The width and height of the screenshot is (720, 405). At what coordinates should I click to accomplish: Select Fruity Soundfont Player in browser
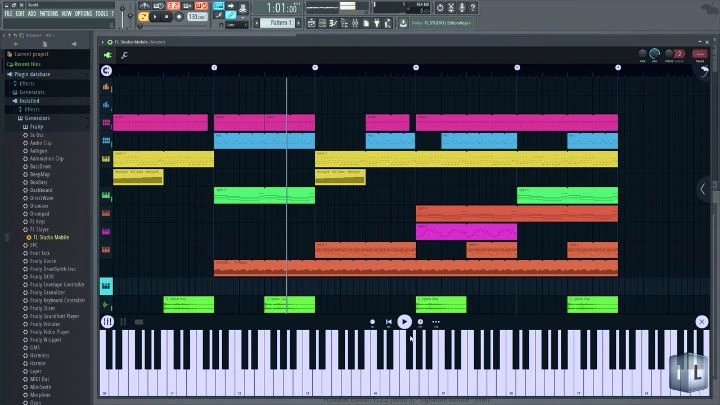[54, 316]
